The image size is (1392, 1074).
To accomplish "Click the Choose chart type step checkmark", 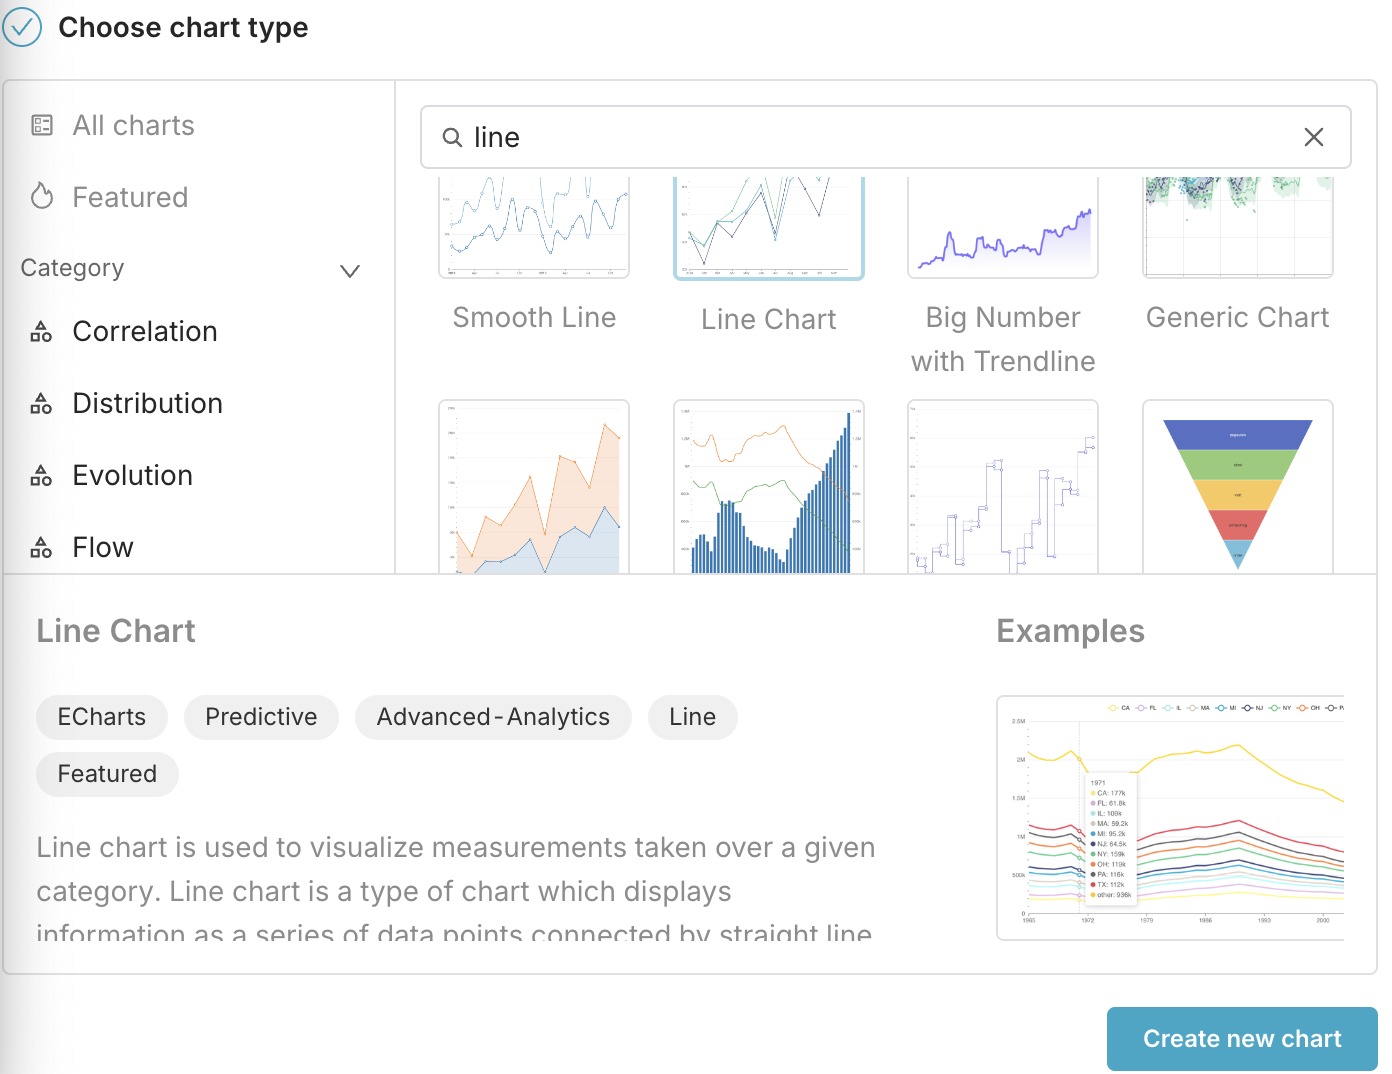I will 22,27.
